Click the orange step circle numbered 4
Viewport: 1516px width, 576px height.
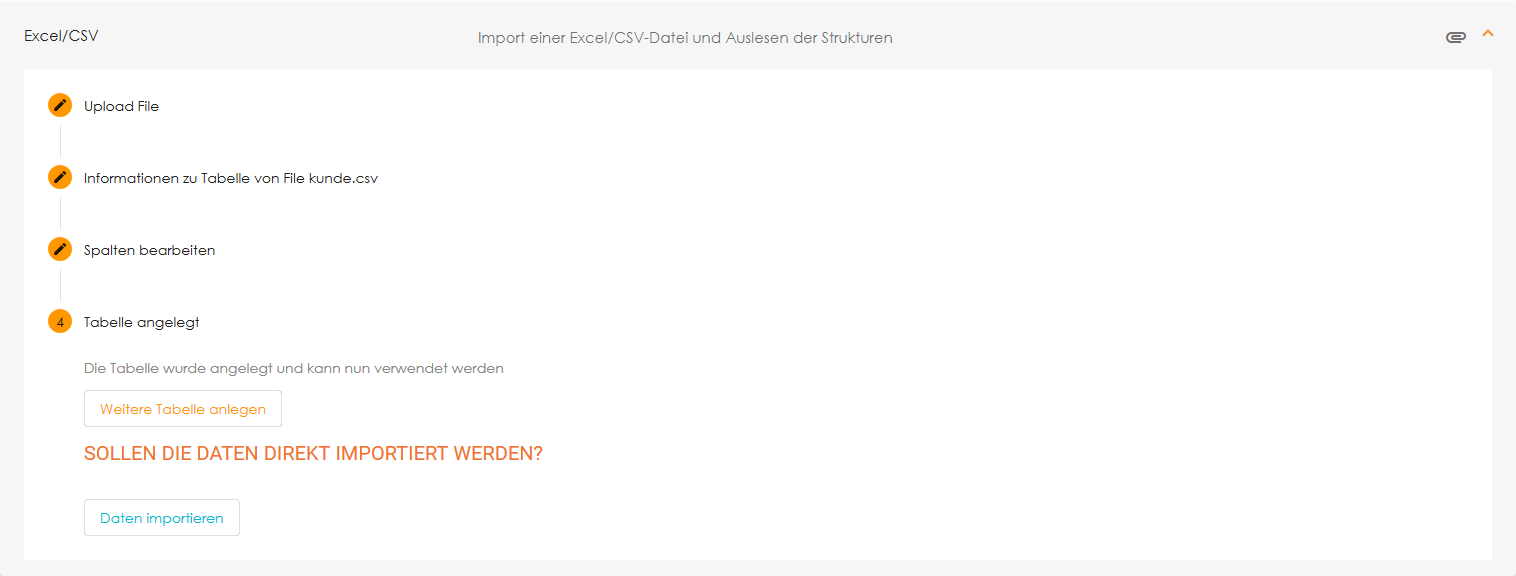point(59,321)
